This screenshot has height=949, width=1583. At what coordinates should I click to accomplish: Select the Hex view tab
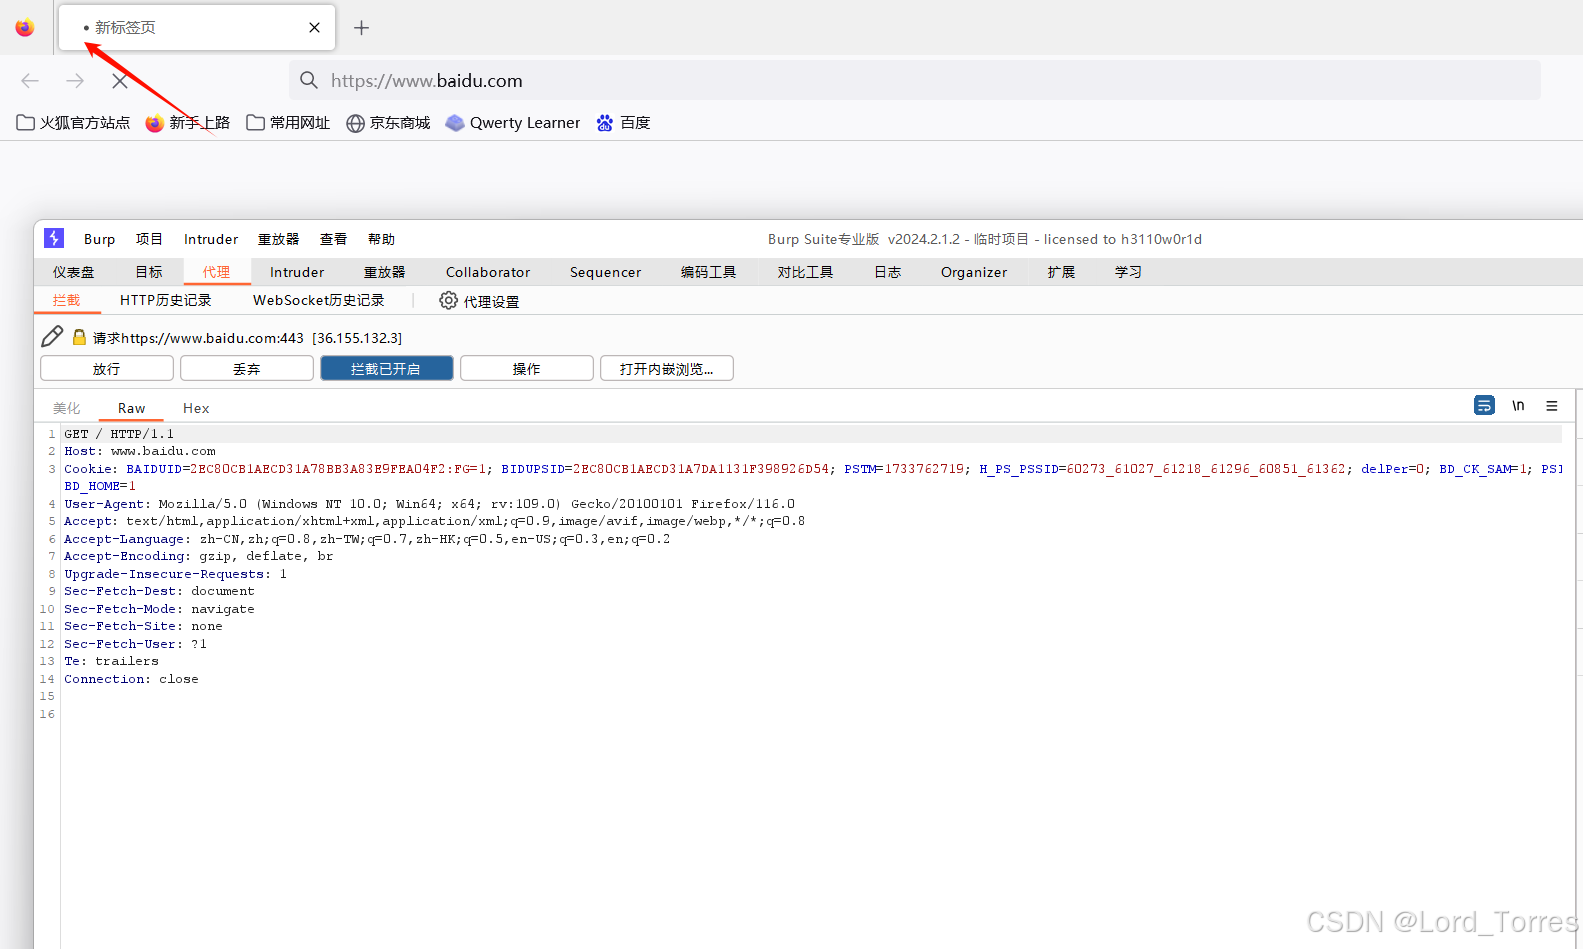[x=196, y=408]
